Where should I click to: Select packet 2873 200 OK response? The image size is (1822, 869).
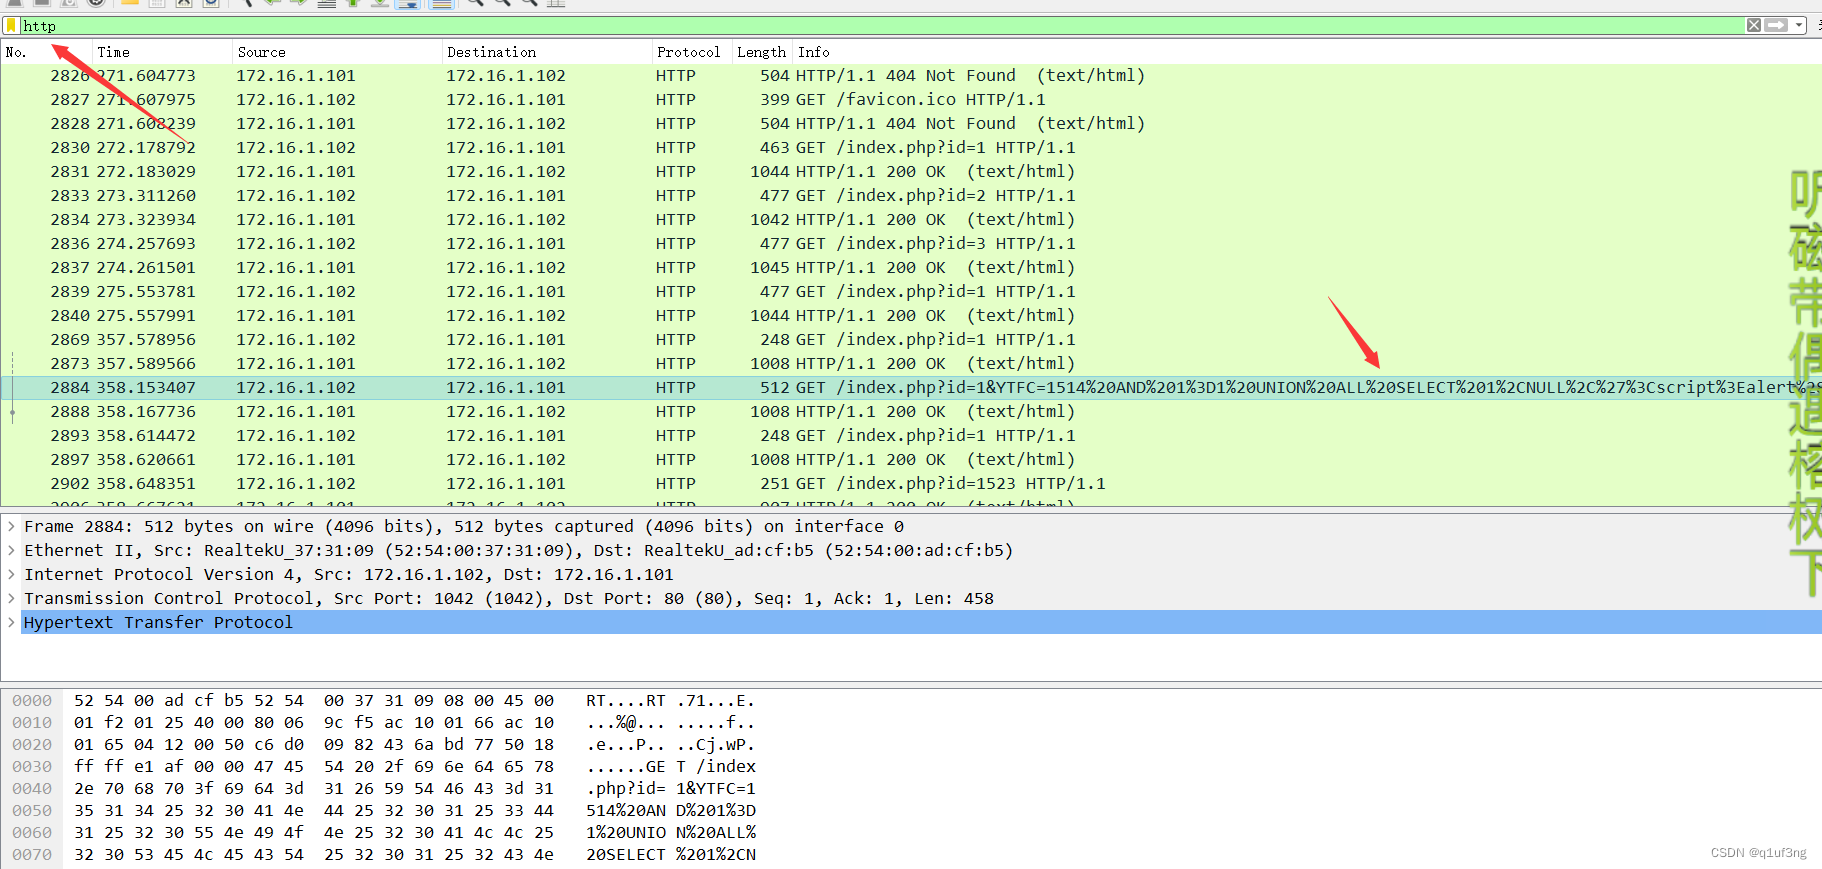911,363
